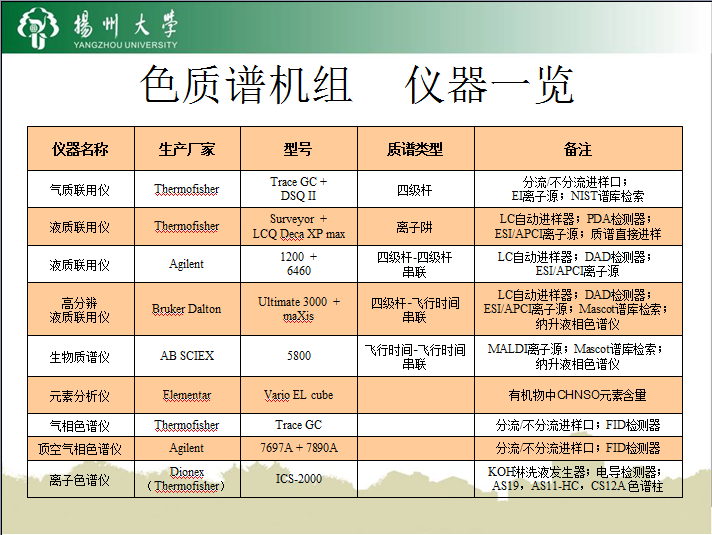Image resolution: width=712 pixels, height=535 pixels.
Task: Select 液质联用仪 in the Agilent 1200 row
Action: click(80, 264)
